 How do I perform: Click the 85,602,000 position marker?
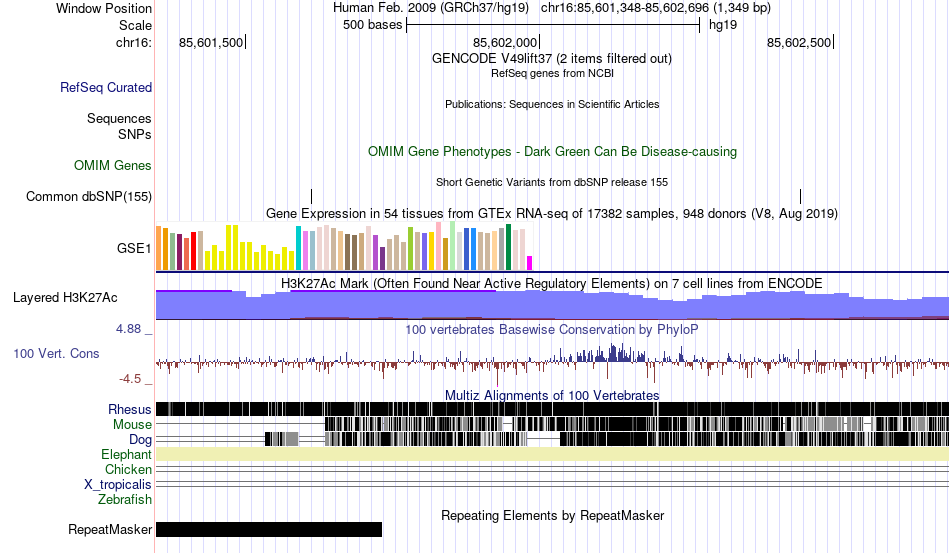(x=506, y=42)
